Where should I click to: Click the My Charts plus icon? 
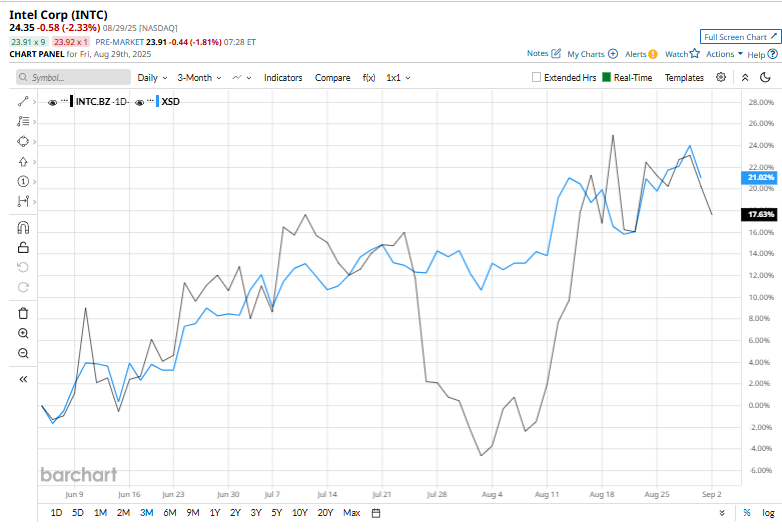(613, 54)
